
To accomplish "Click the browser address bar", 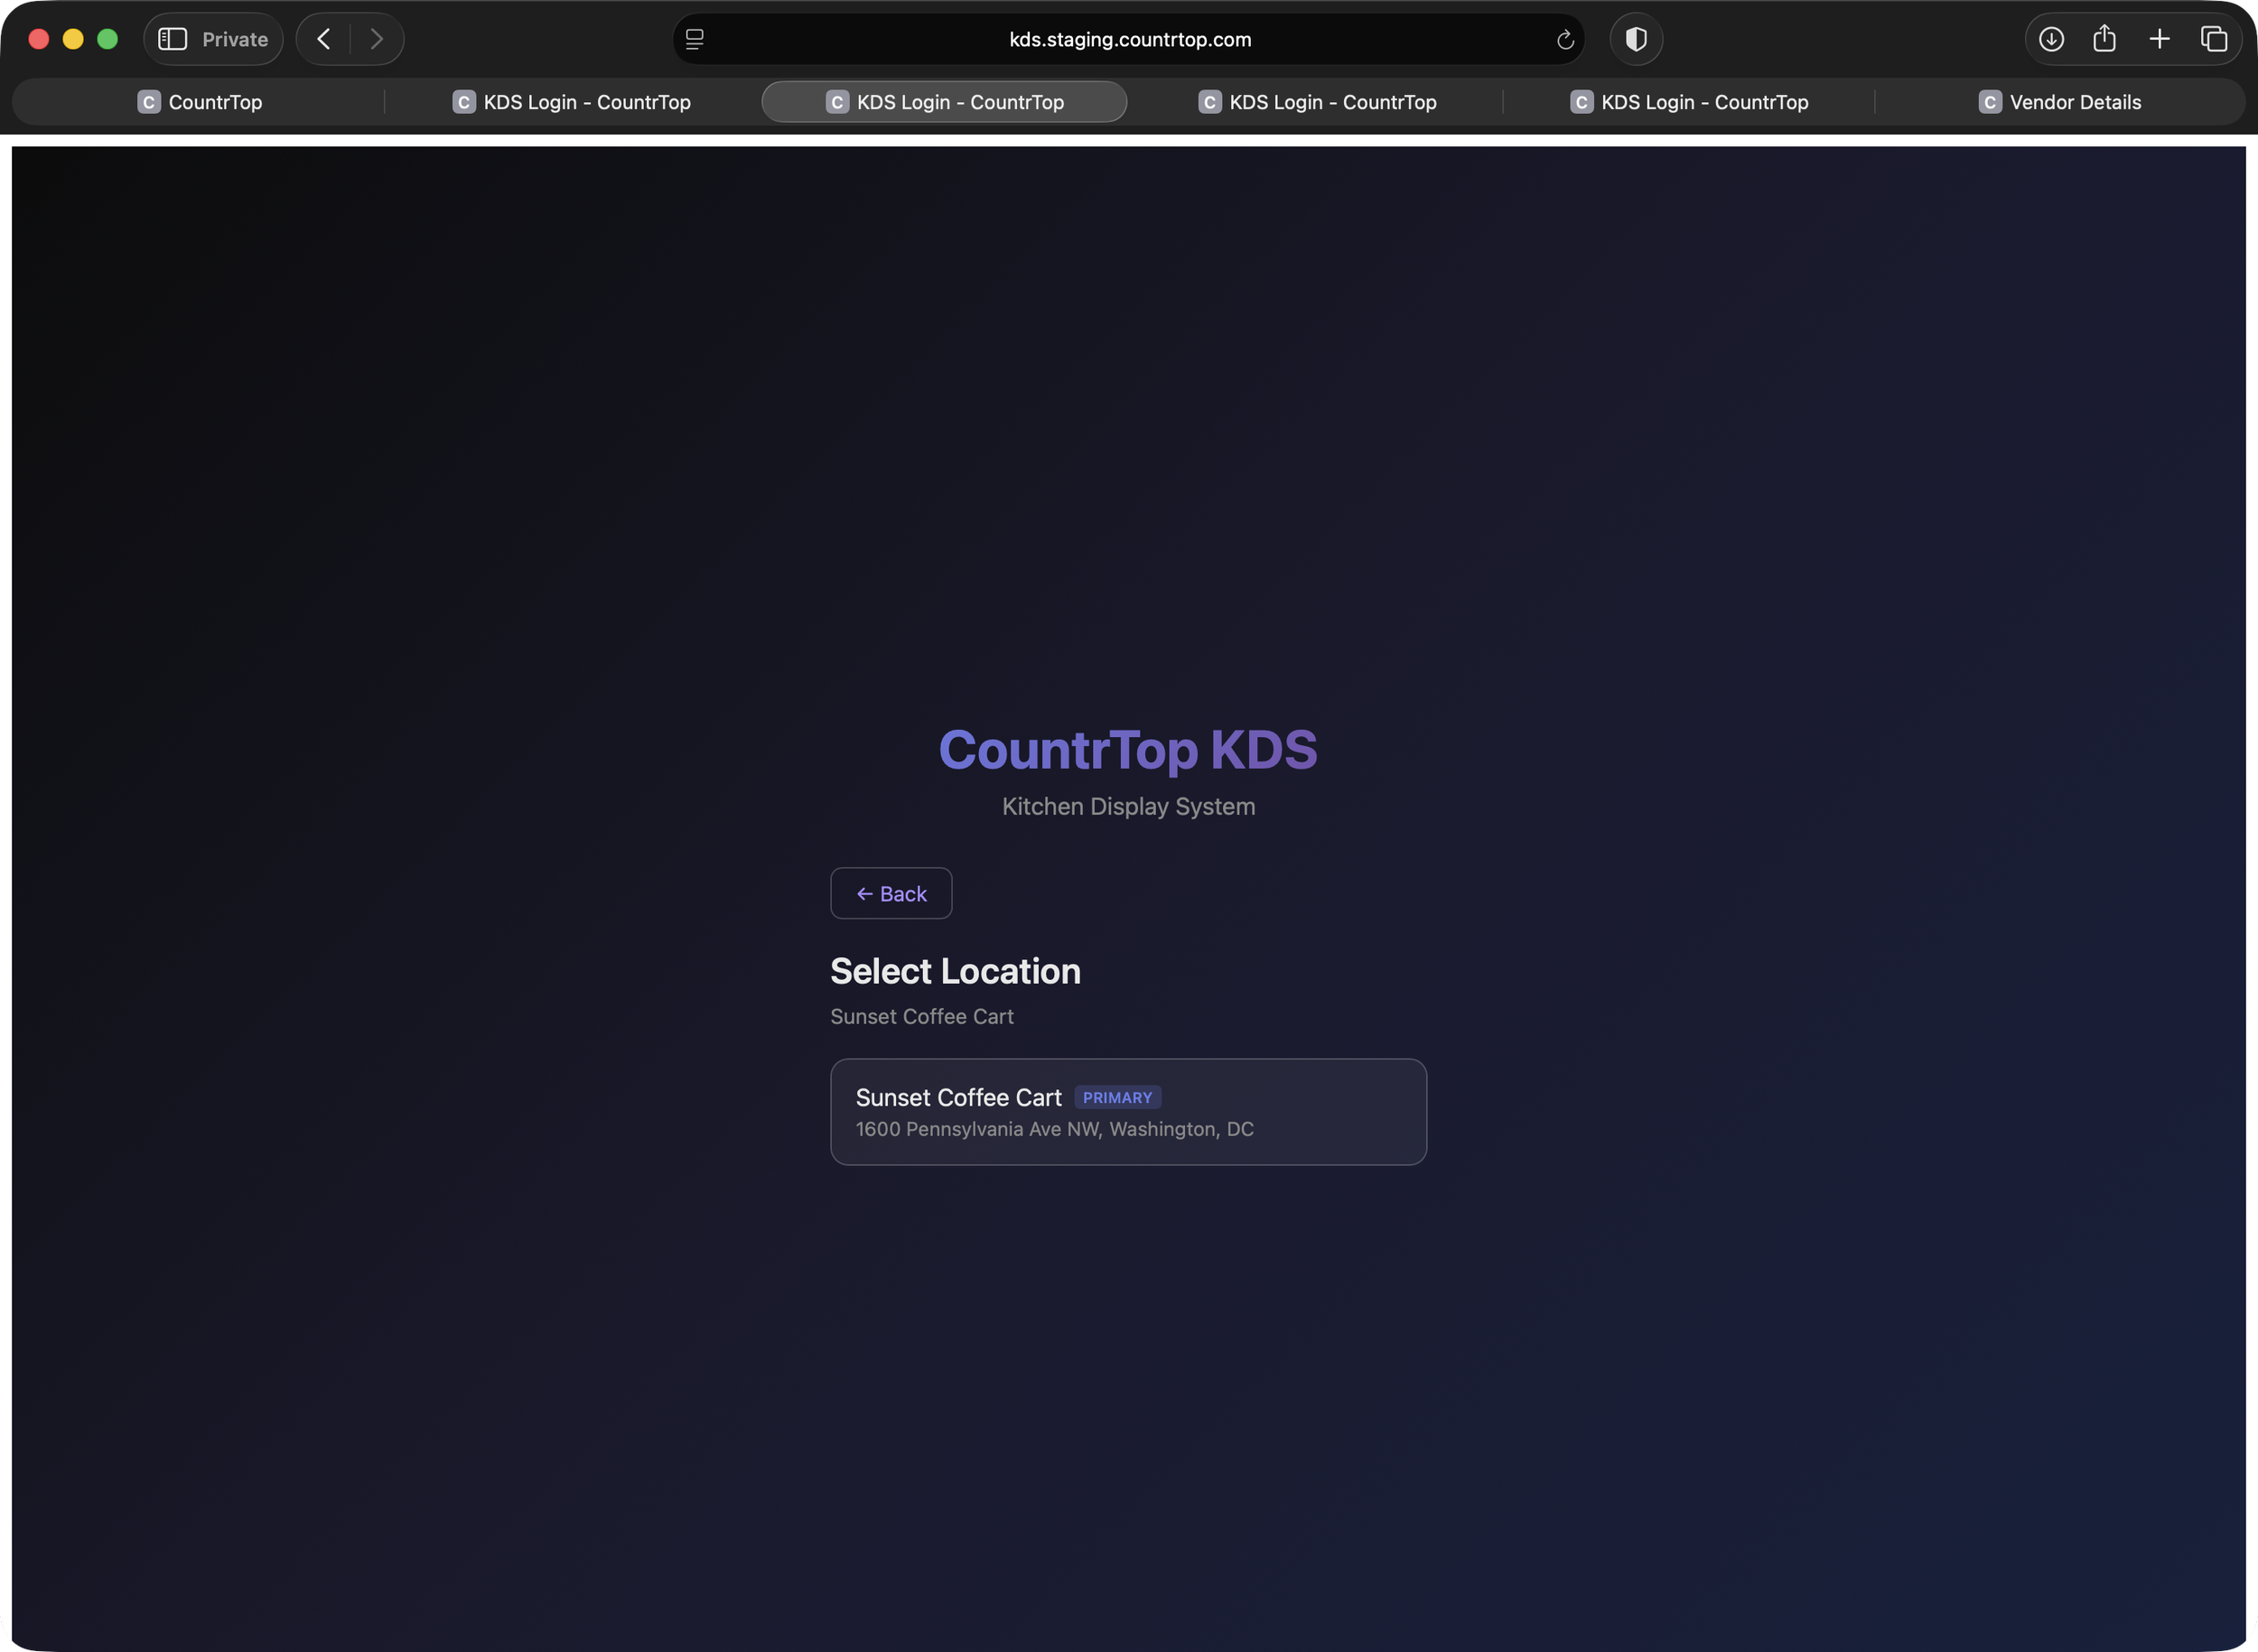I will coord(1129,39).
